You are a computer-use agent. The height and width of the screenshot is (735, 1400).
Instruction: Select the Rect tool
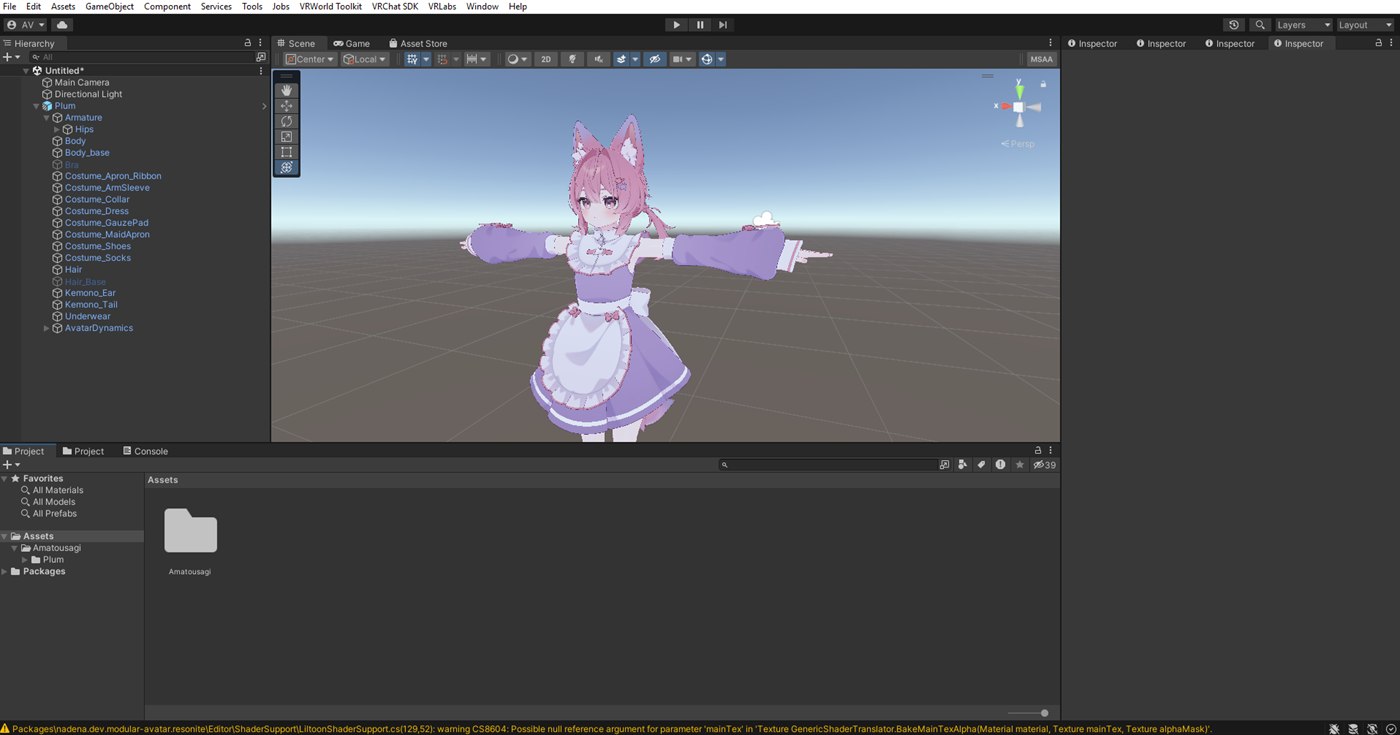pos(287,152)
